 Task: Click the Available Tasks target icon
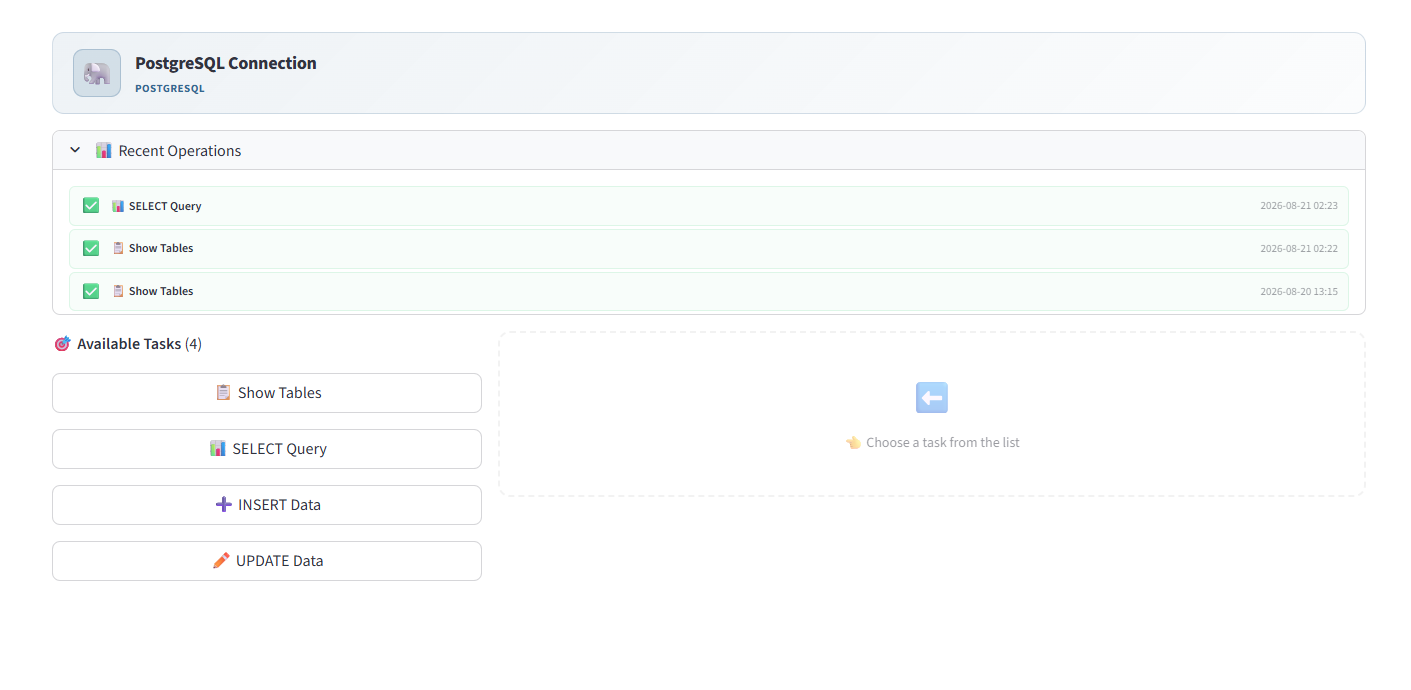coord(62,343)
